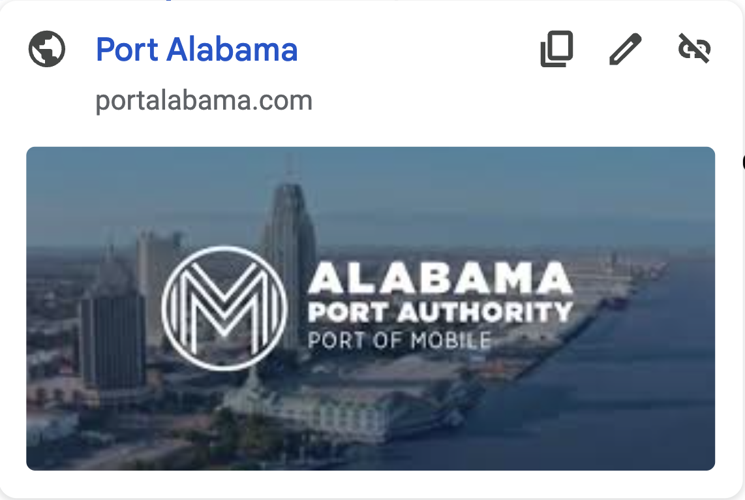Click the ALABAMA heading in the image
This screenshot has width=745, height=500.
coord(440,278)
